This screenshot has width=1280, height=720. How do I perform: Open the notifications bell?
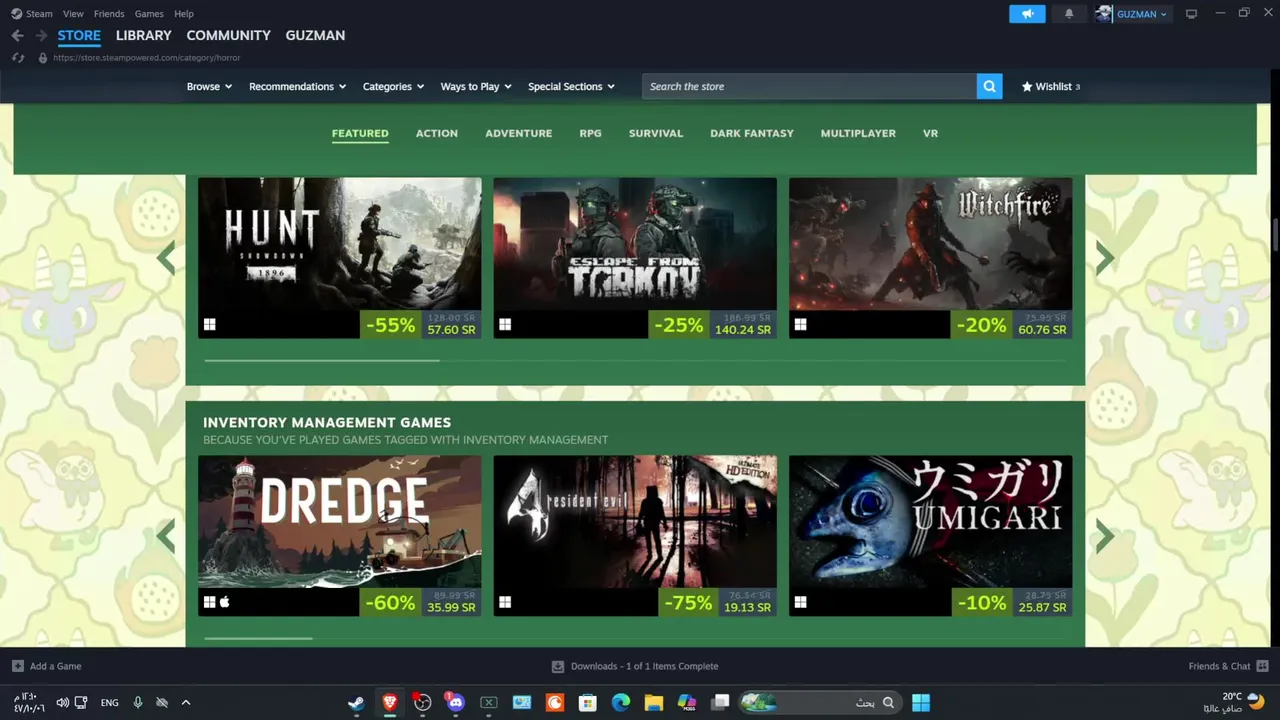coord(1069,14)
